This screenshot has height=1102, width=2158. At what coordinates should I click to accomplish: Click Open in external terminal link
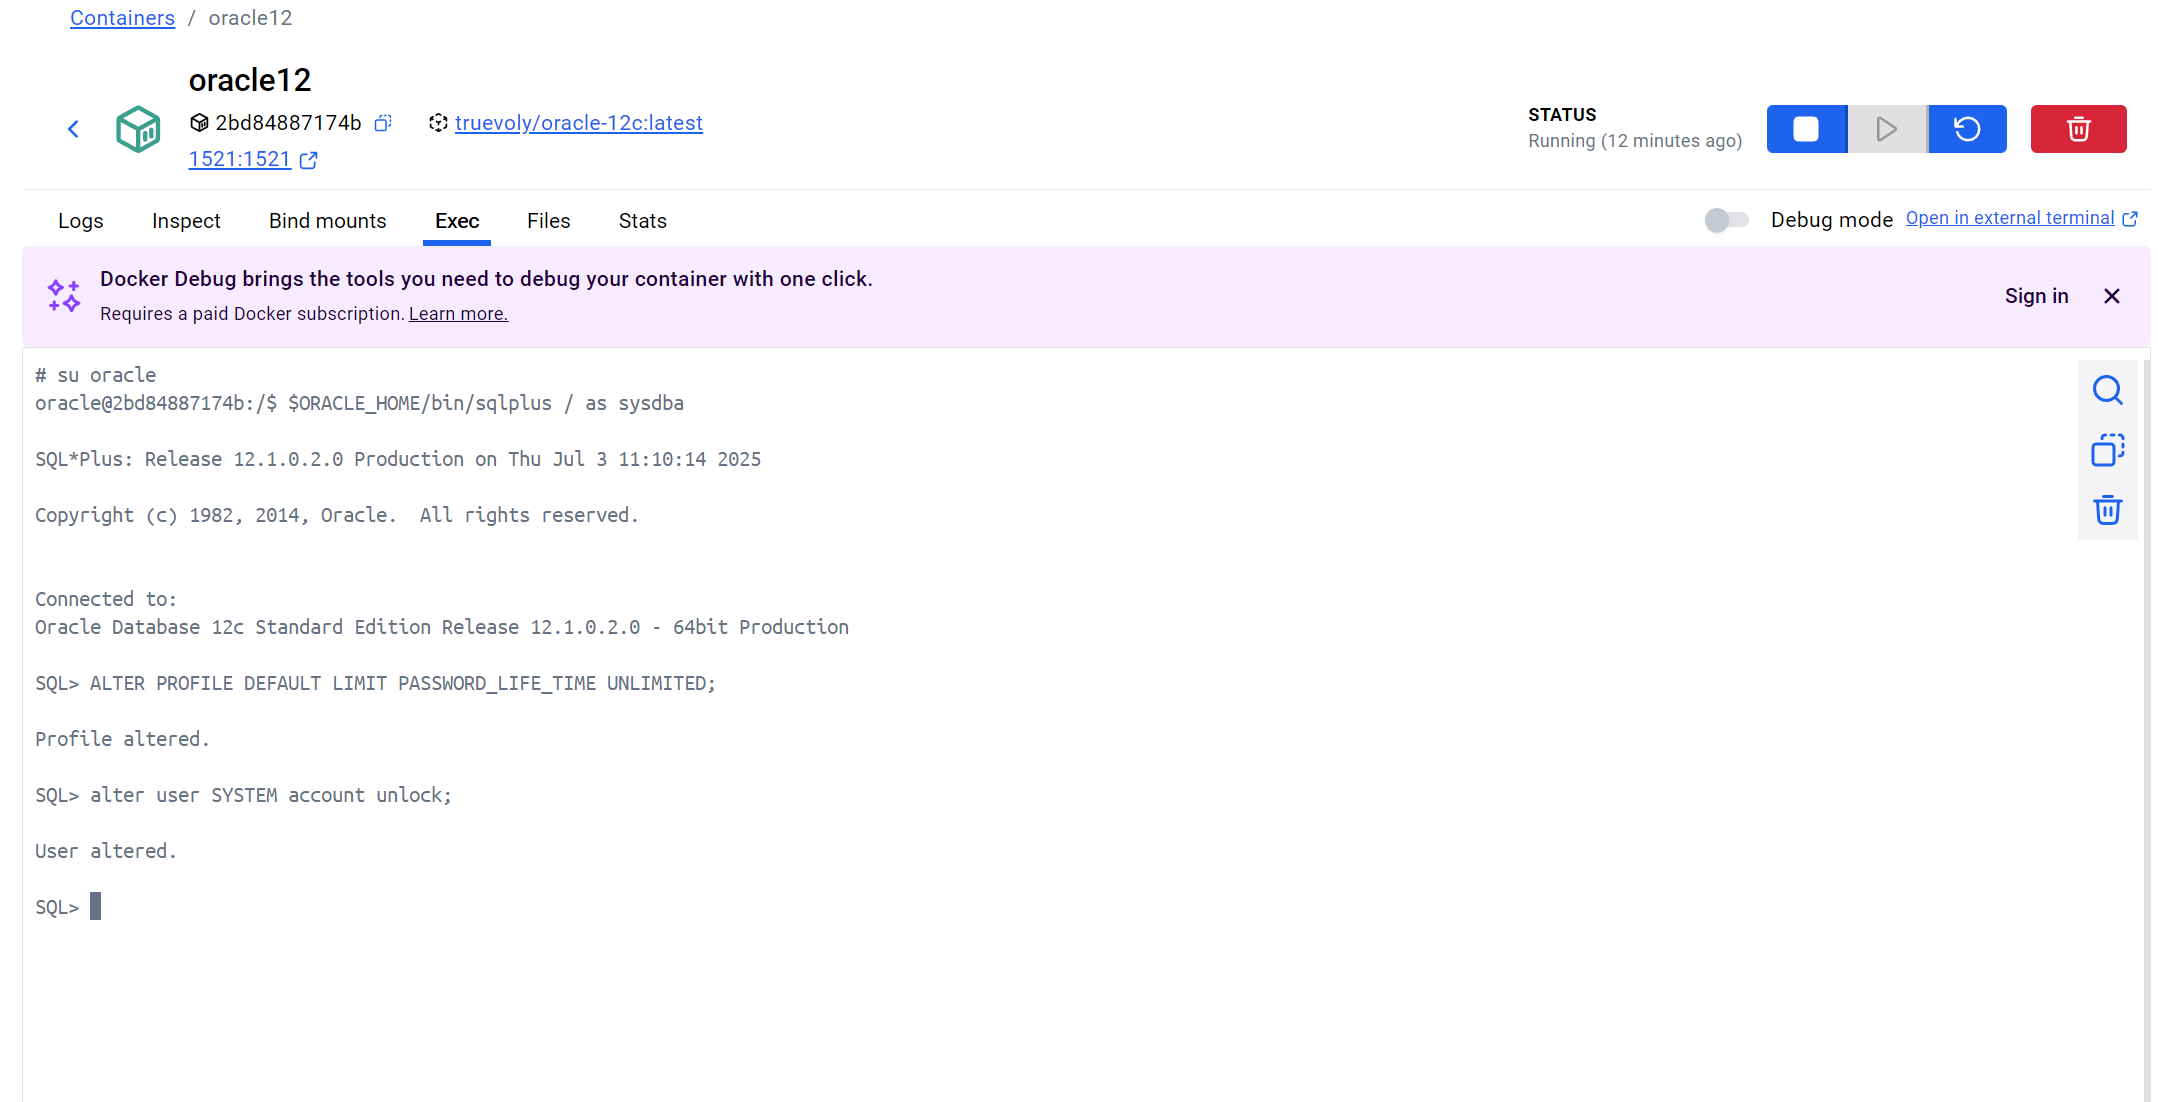[x=2010, y=218]
